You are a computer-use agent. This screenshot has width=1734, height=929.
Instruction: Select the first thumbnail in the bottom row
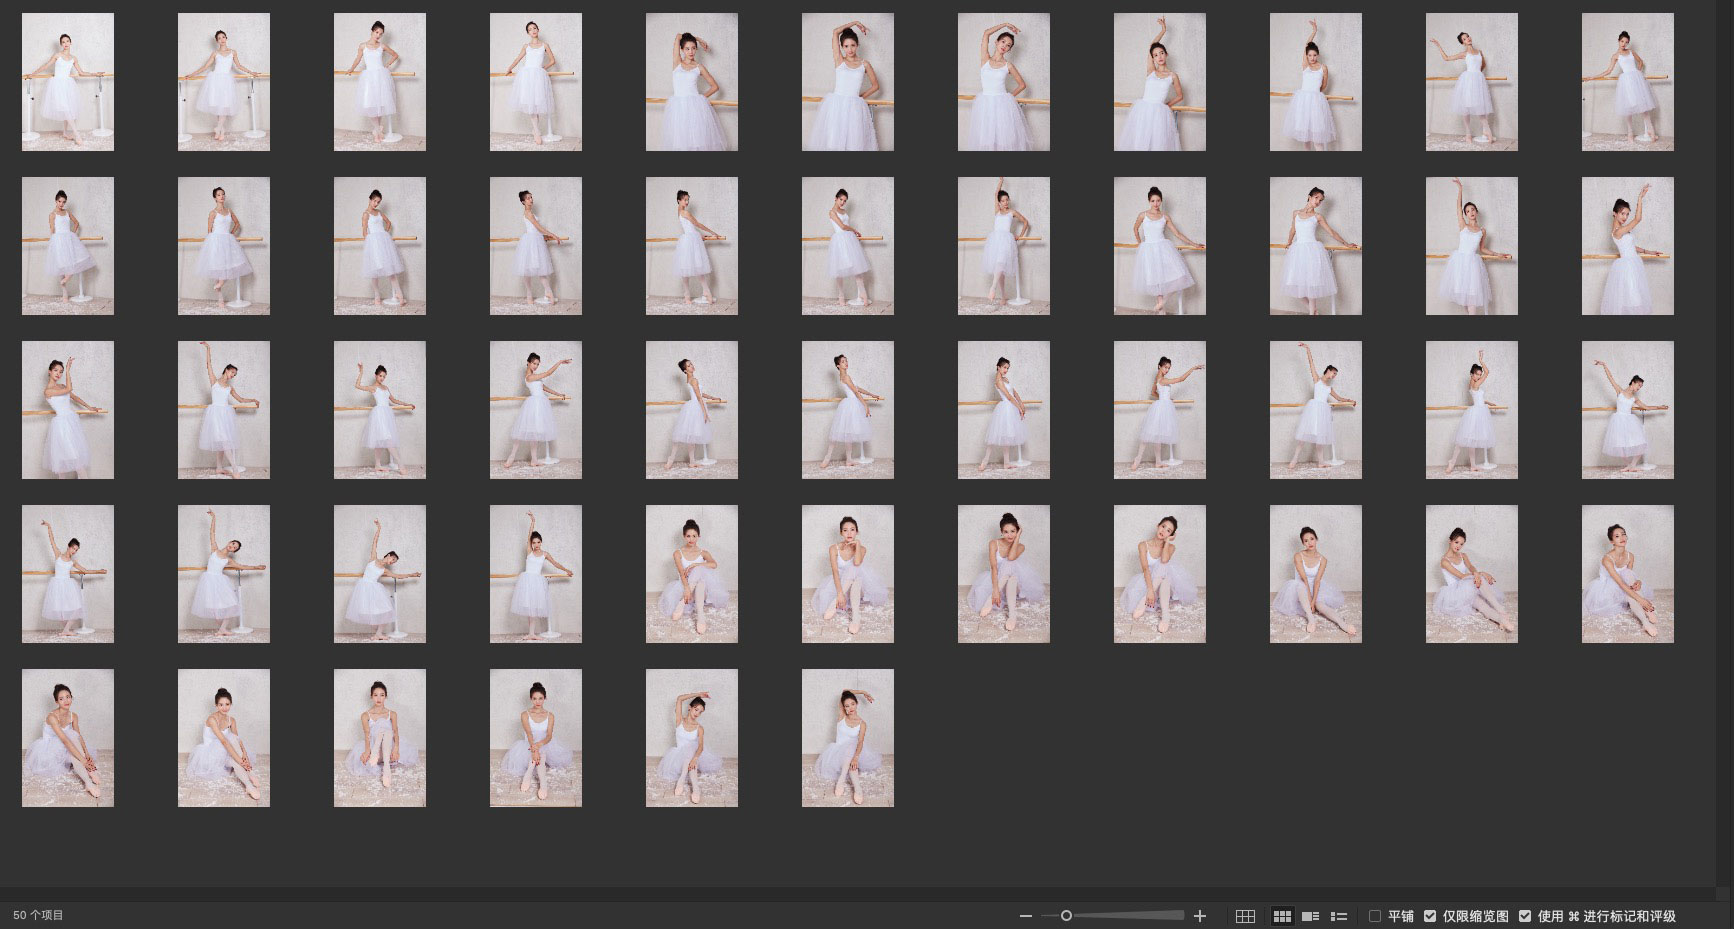(x=68, y=738)
